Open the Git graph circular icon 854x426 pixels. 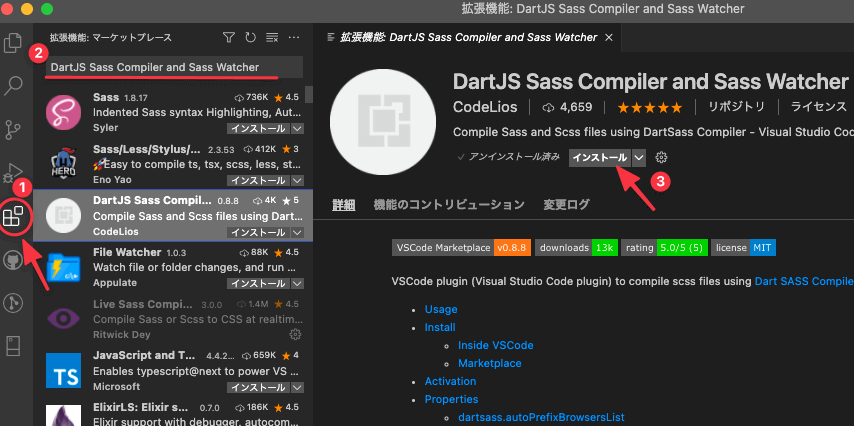13,302
